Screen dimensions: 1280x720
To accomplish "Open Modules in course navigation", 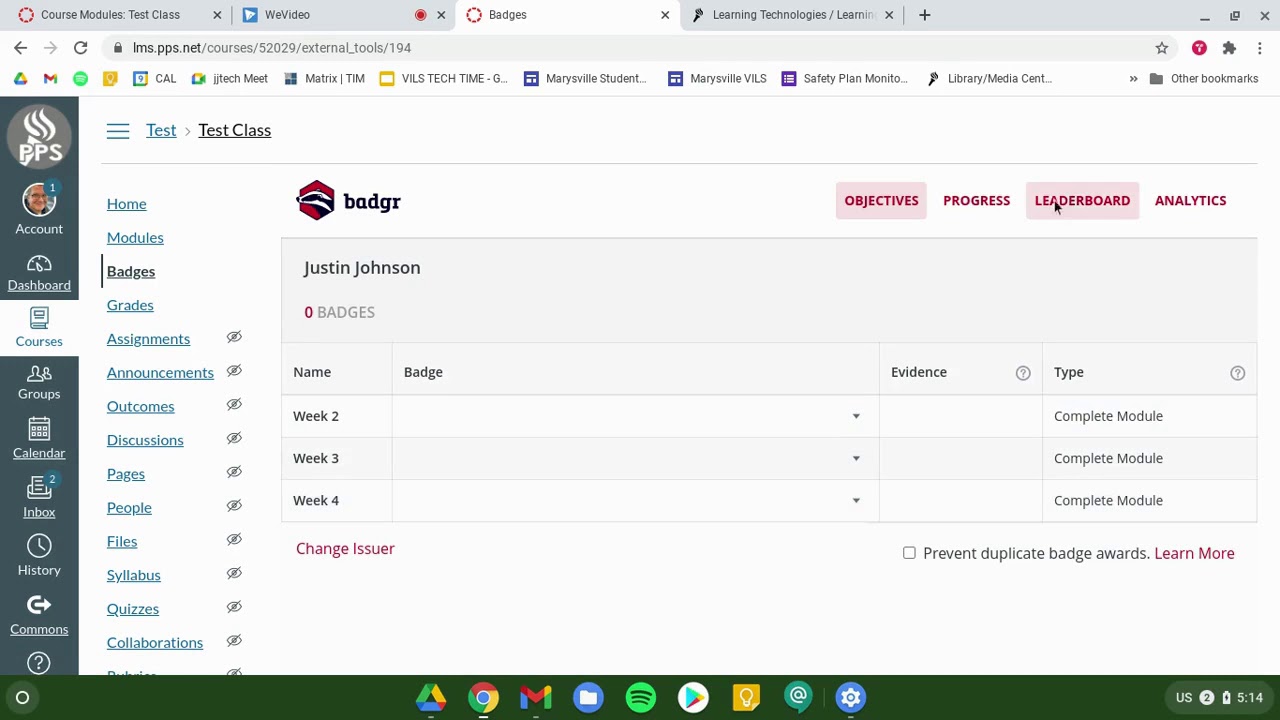I will pyautogui.click(x=135, y=237).
